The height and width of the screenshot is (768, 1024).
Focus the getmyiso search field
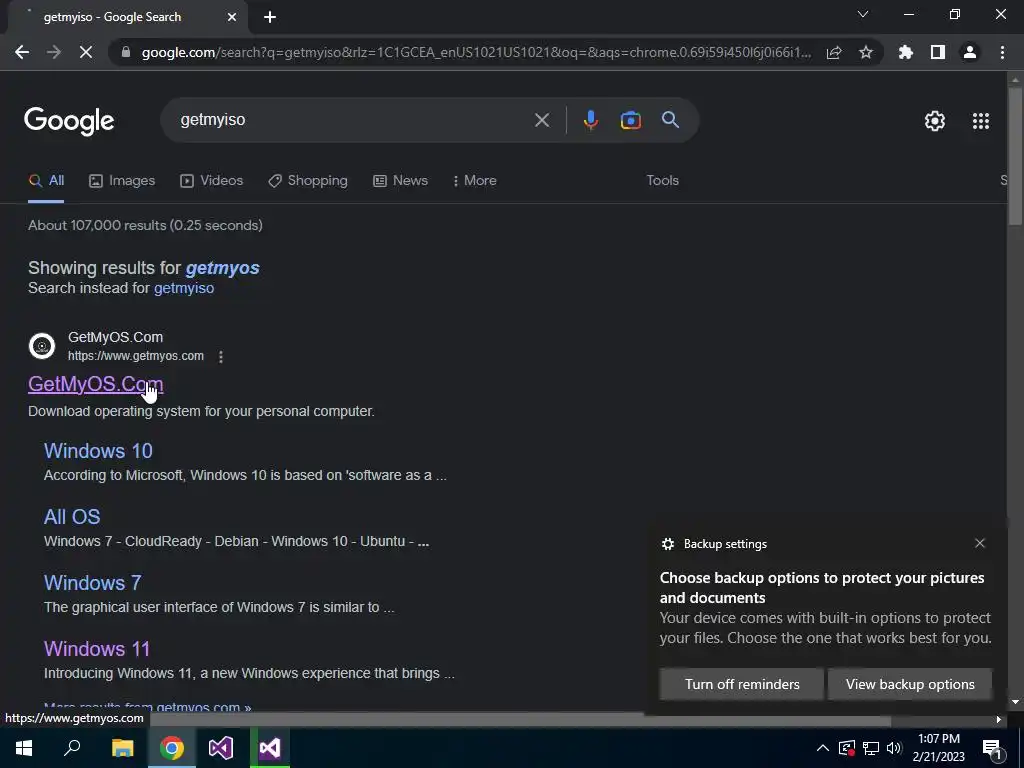click(353, 120)
